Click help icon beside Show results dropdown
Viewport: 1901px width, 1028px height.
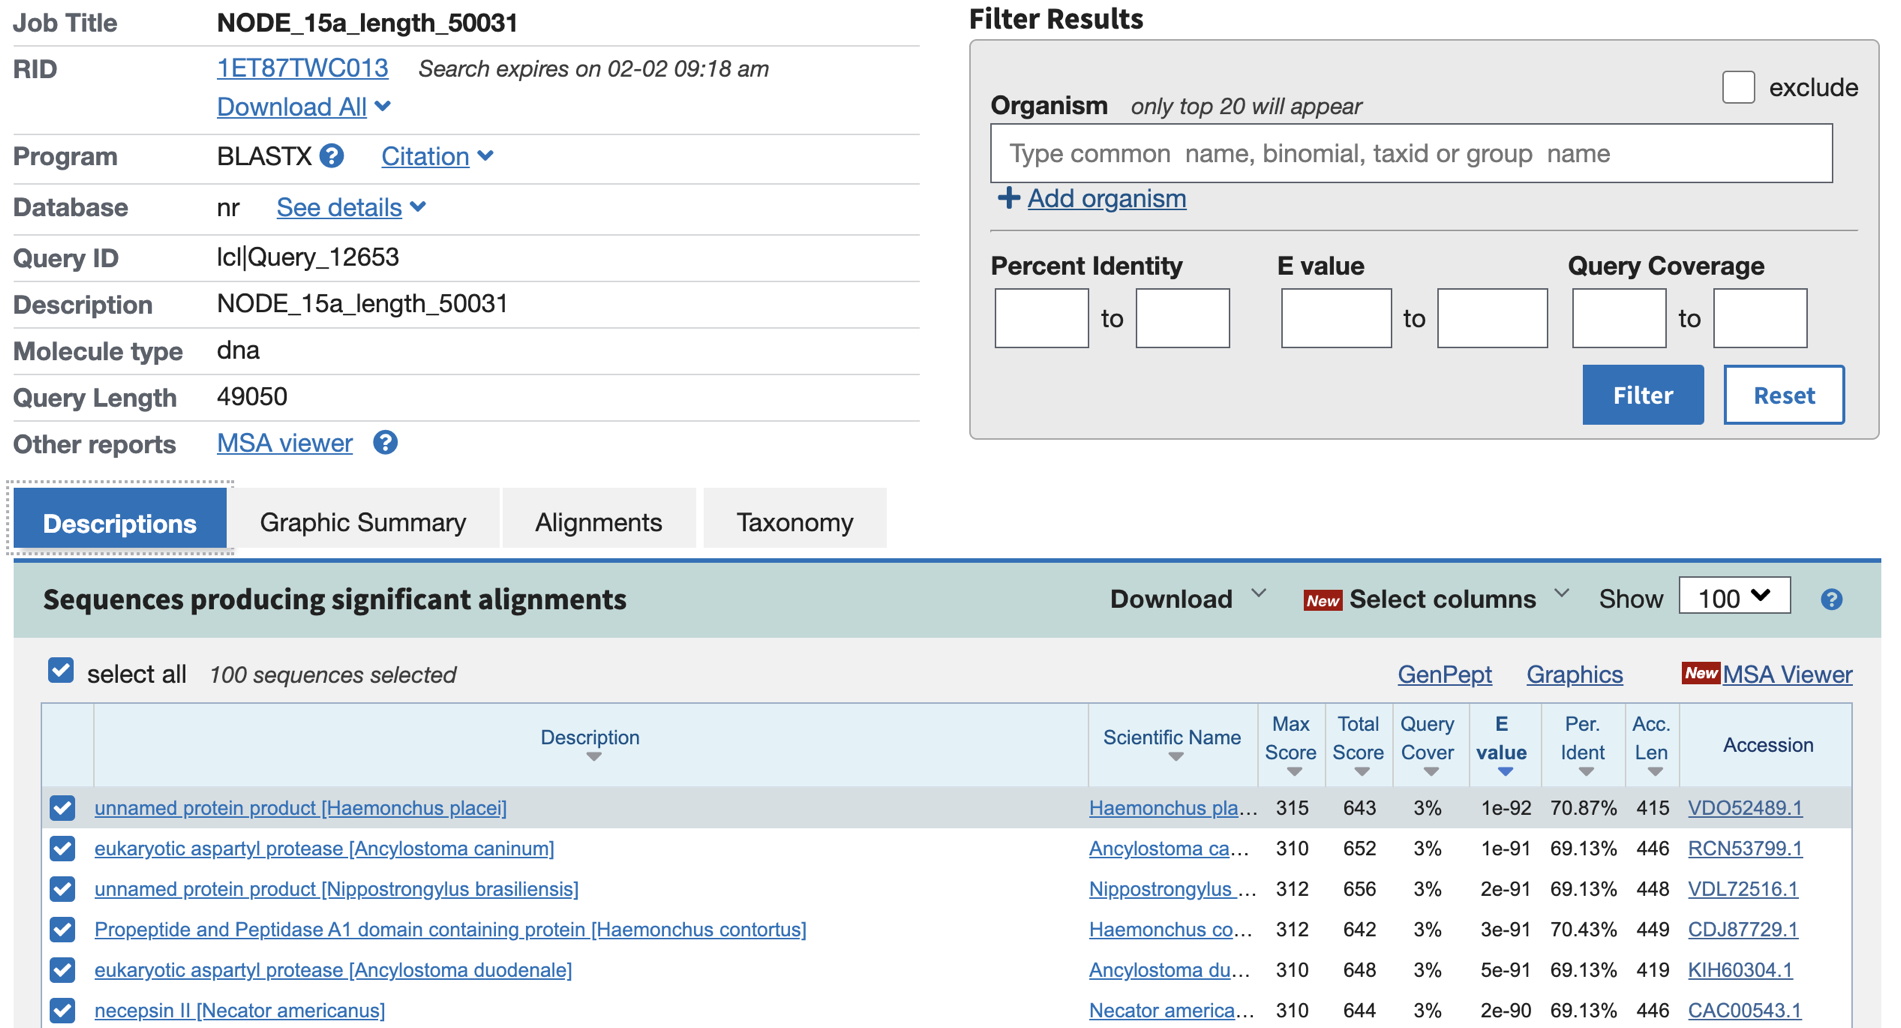pos(1831,599)
